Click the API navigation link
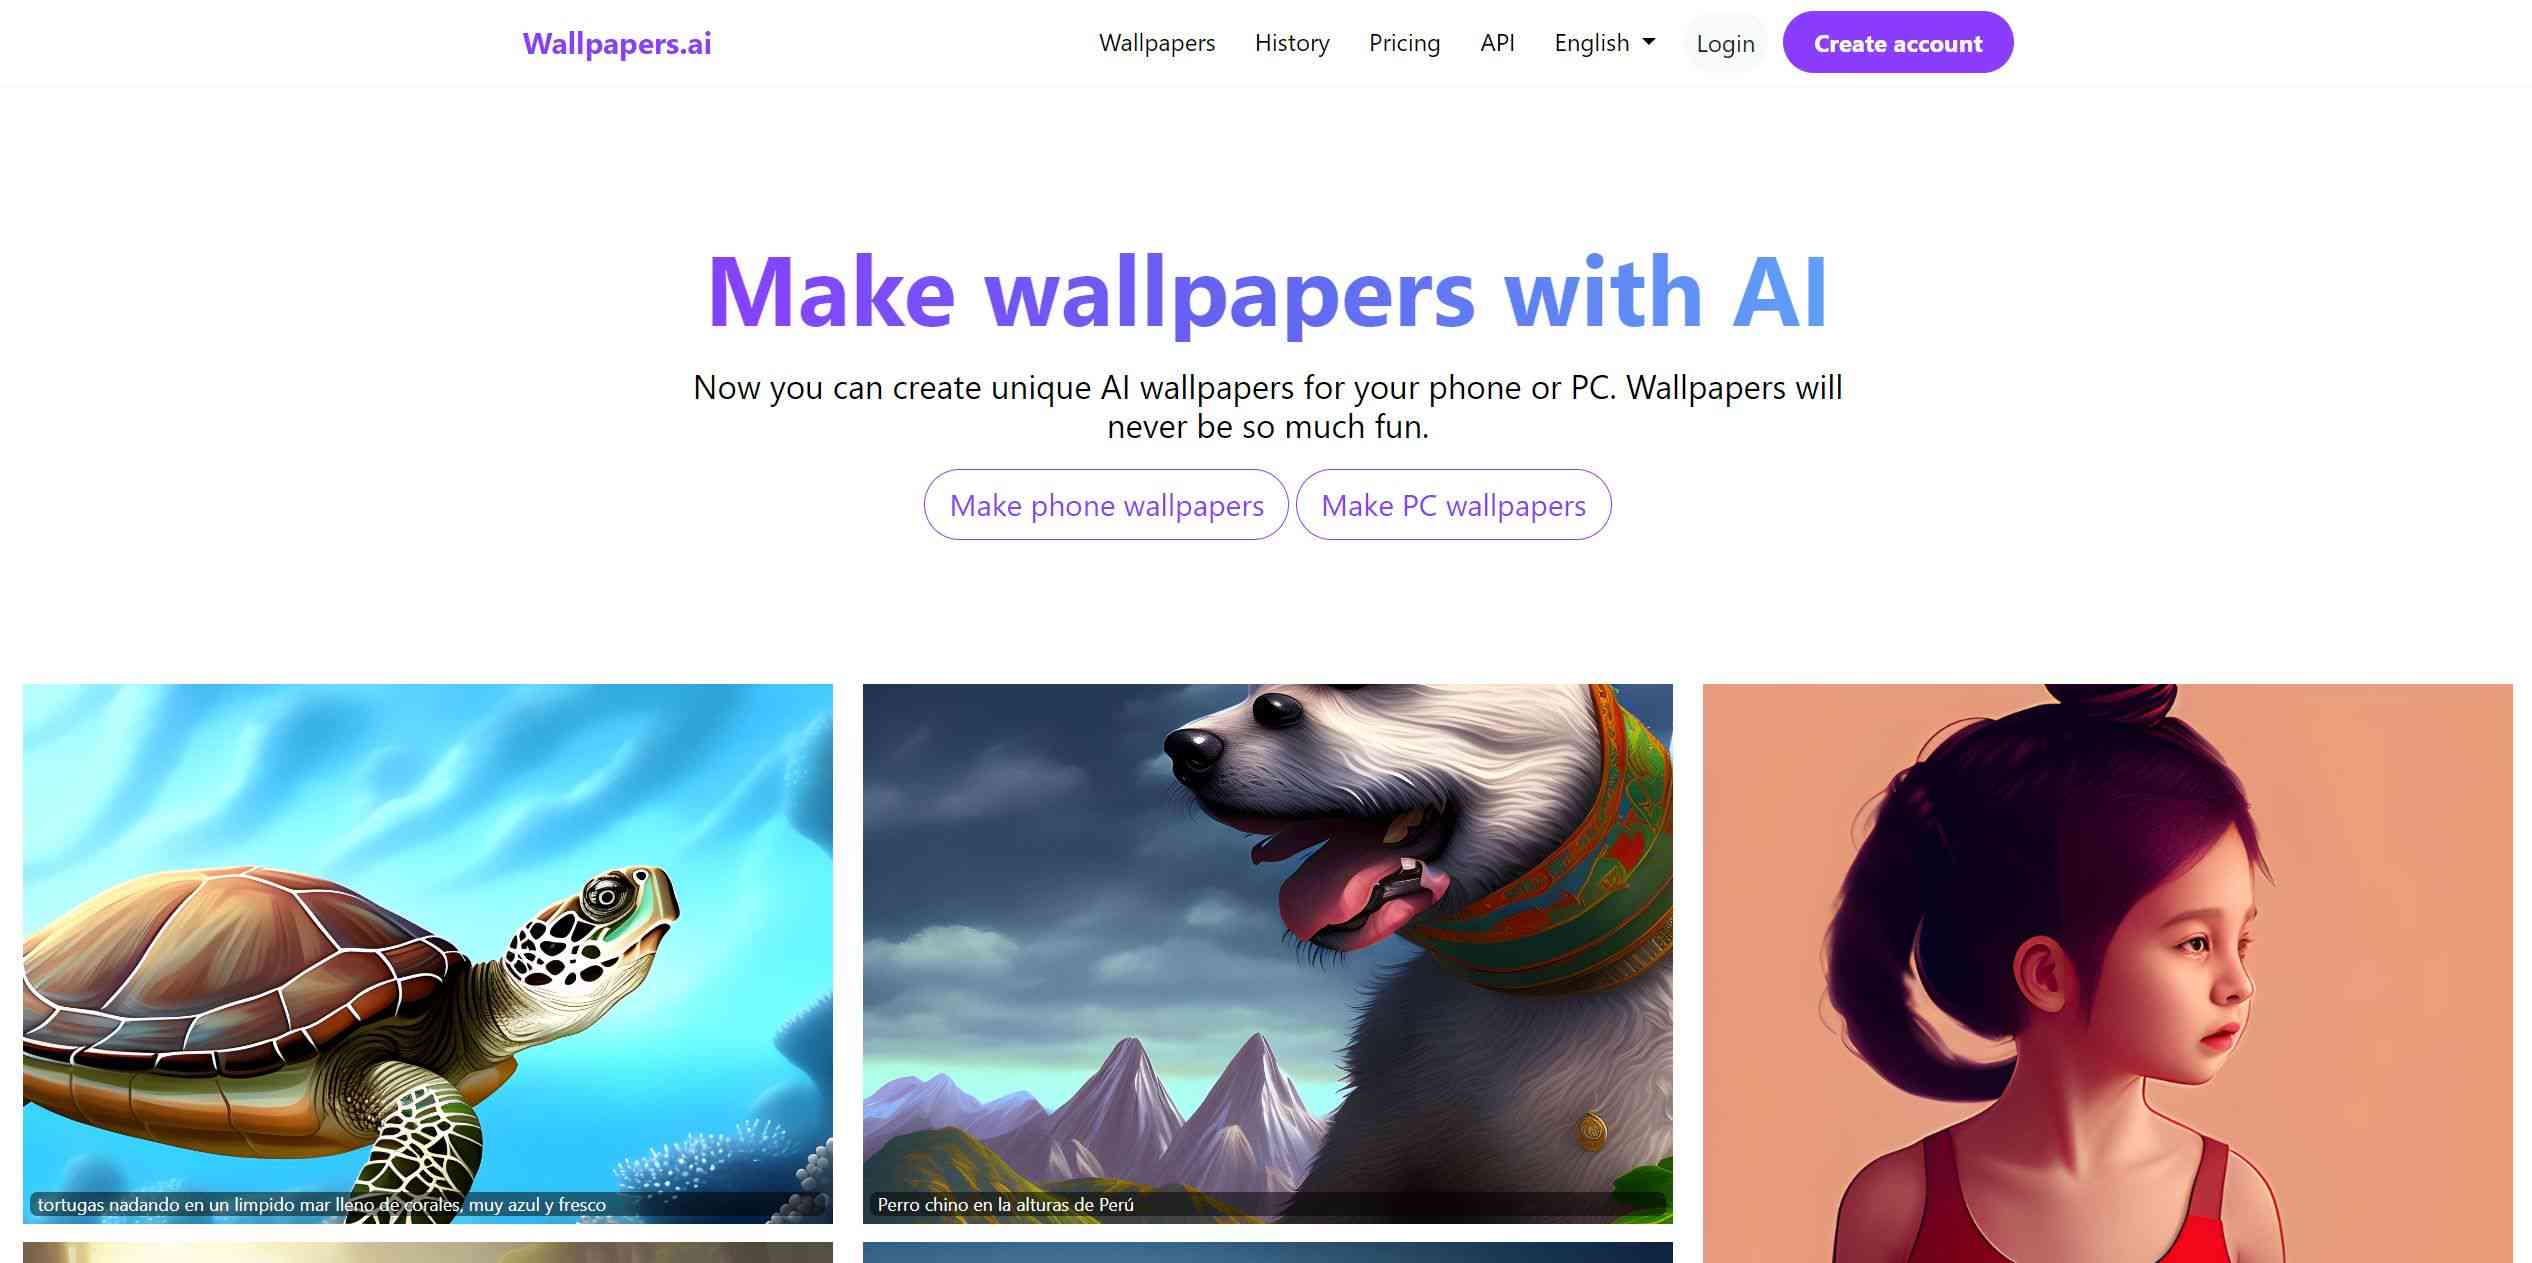Screen dimensions: 2532x1263 point(1497,42)
